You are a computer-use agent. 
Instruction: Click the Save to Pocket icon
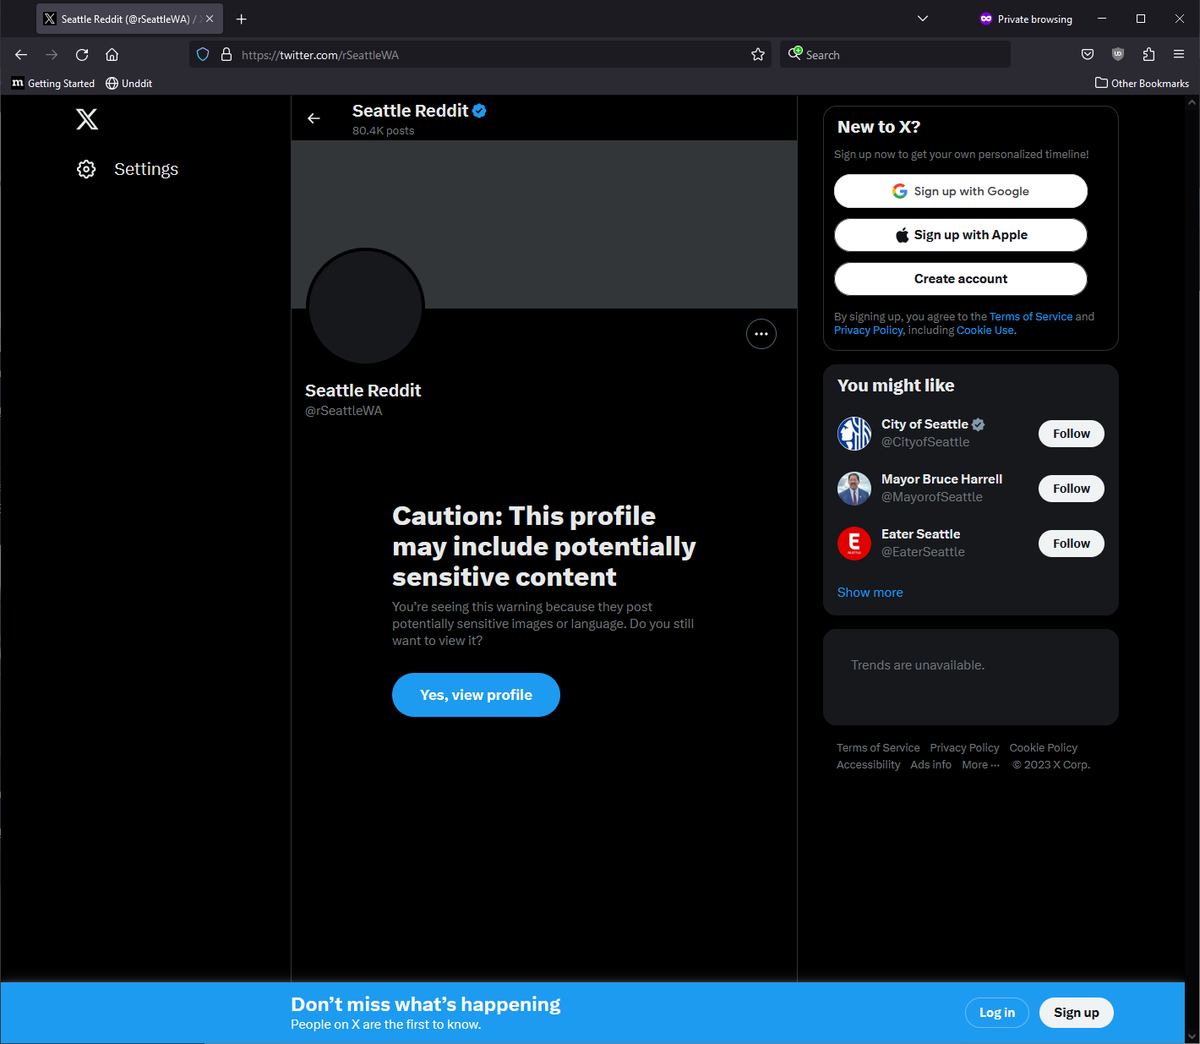click(1088, 55)
